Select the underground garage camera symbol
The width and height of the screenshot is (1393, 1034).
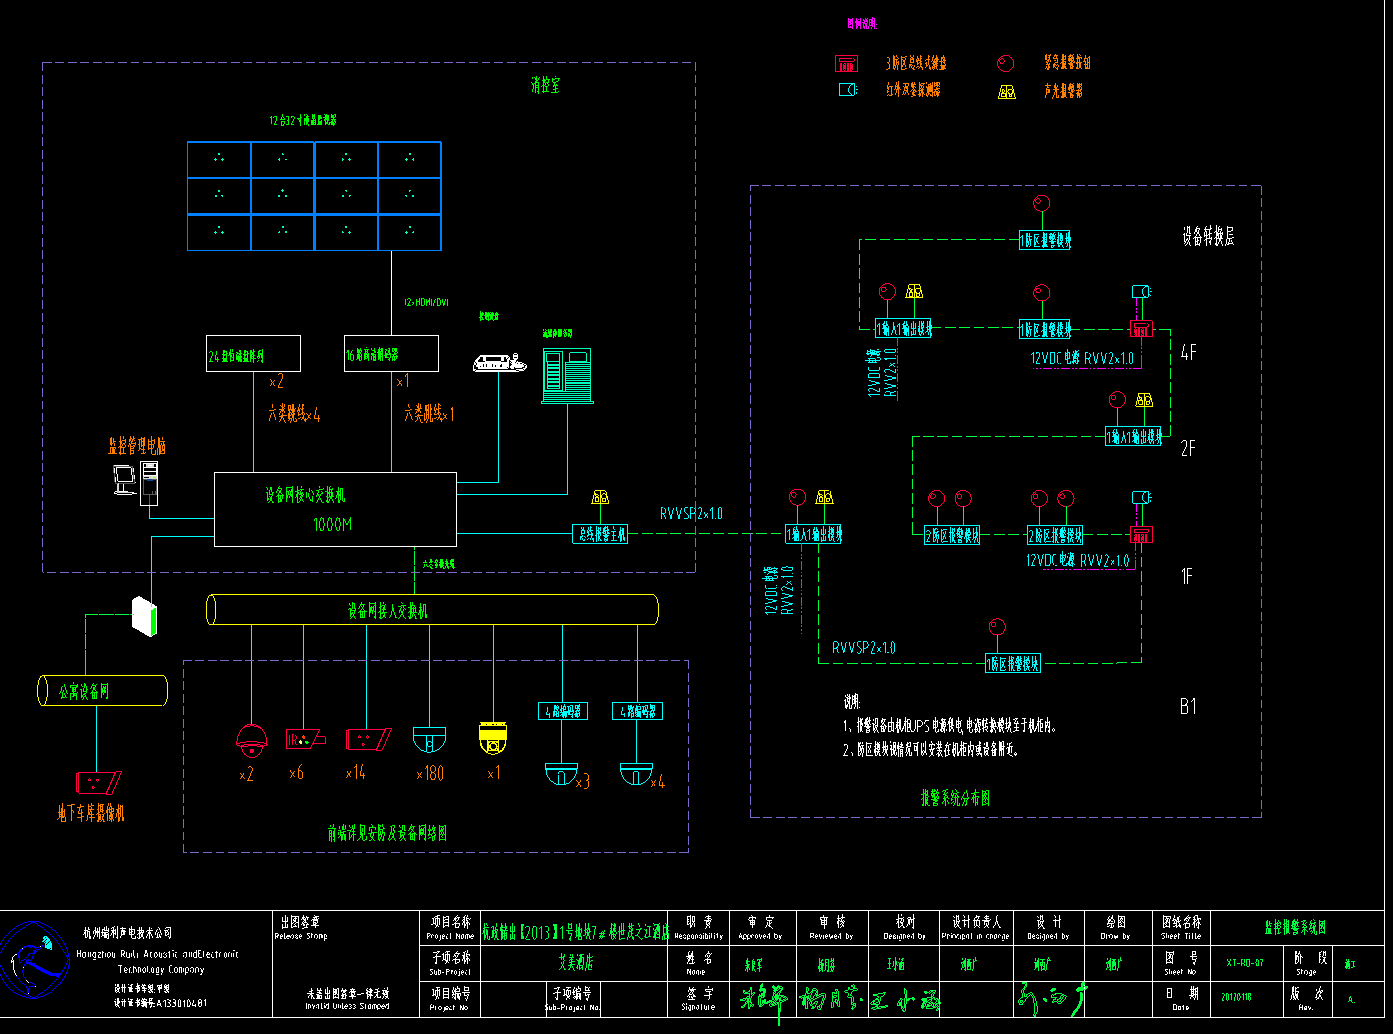coord(98,781)
